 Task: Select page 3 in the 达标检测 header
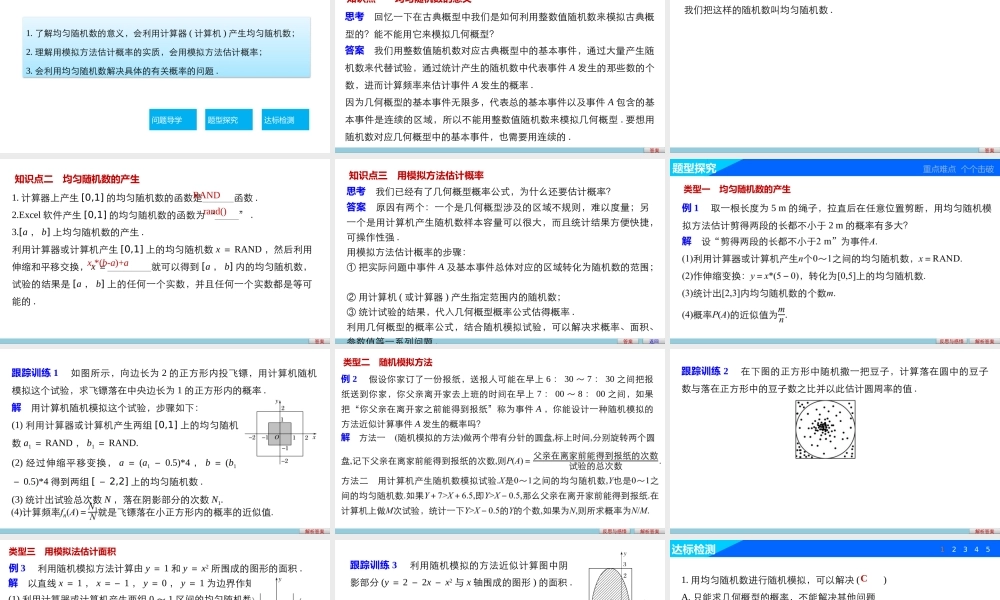tap(965, 548)
